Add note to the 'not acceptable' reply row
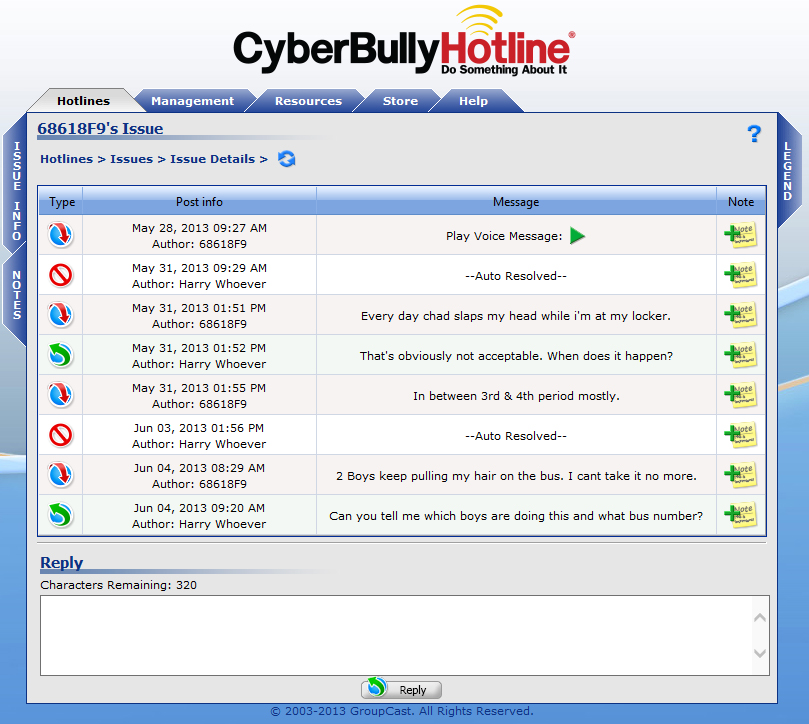 point(740,355)
